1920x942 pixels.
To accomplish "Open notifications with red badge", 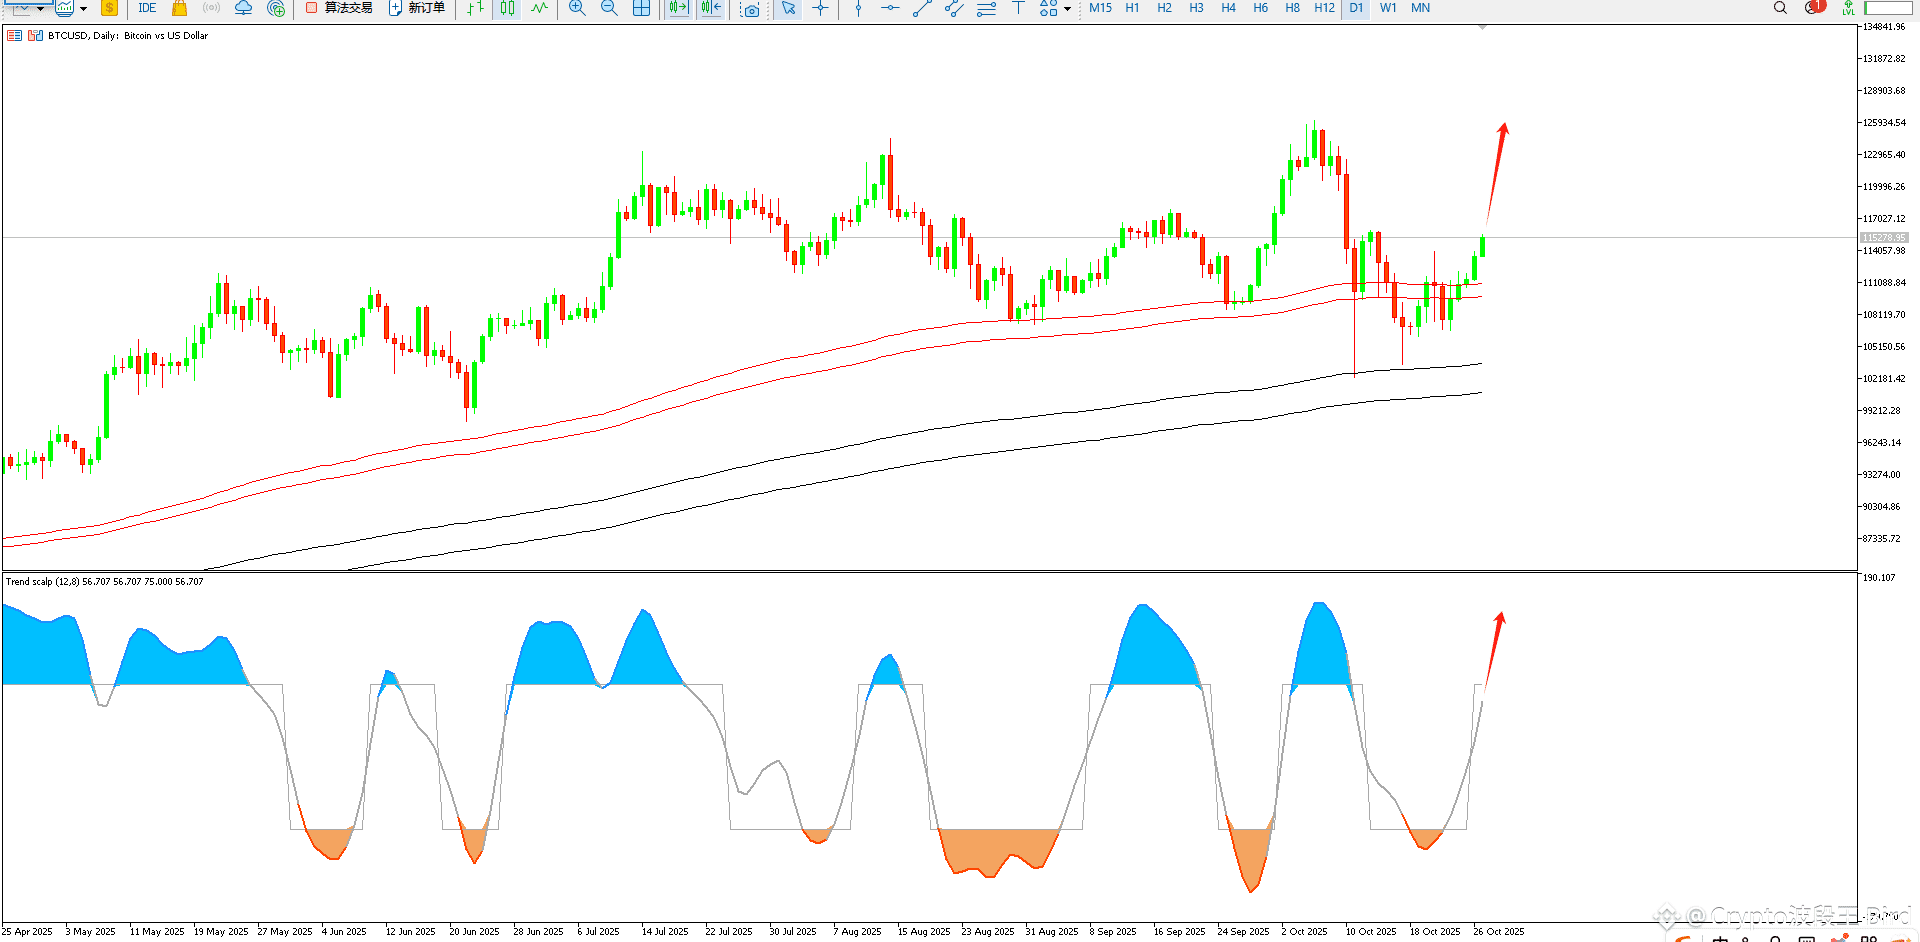I will (x=1815, y=7).
